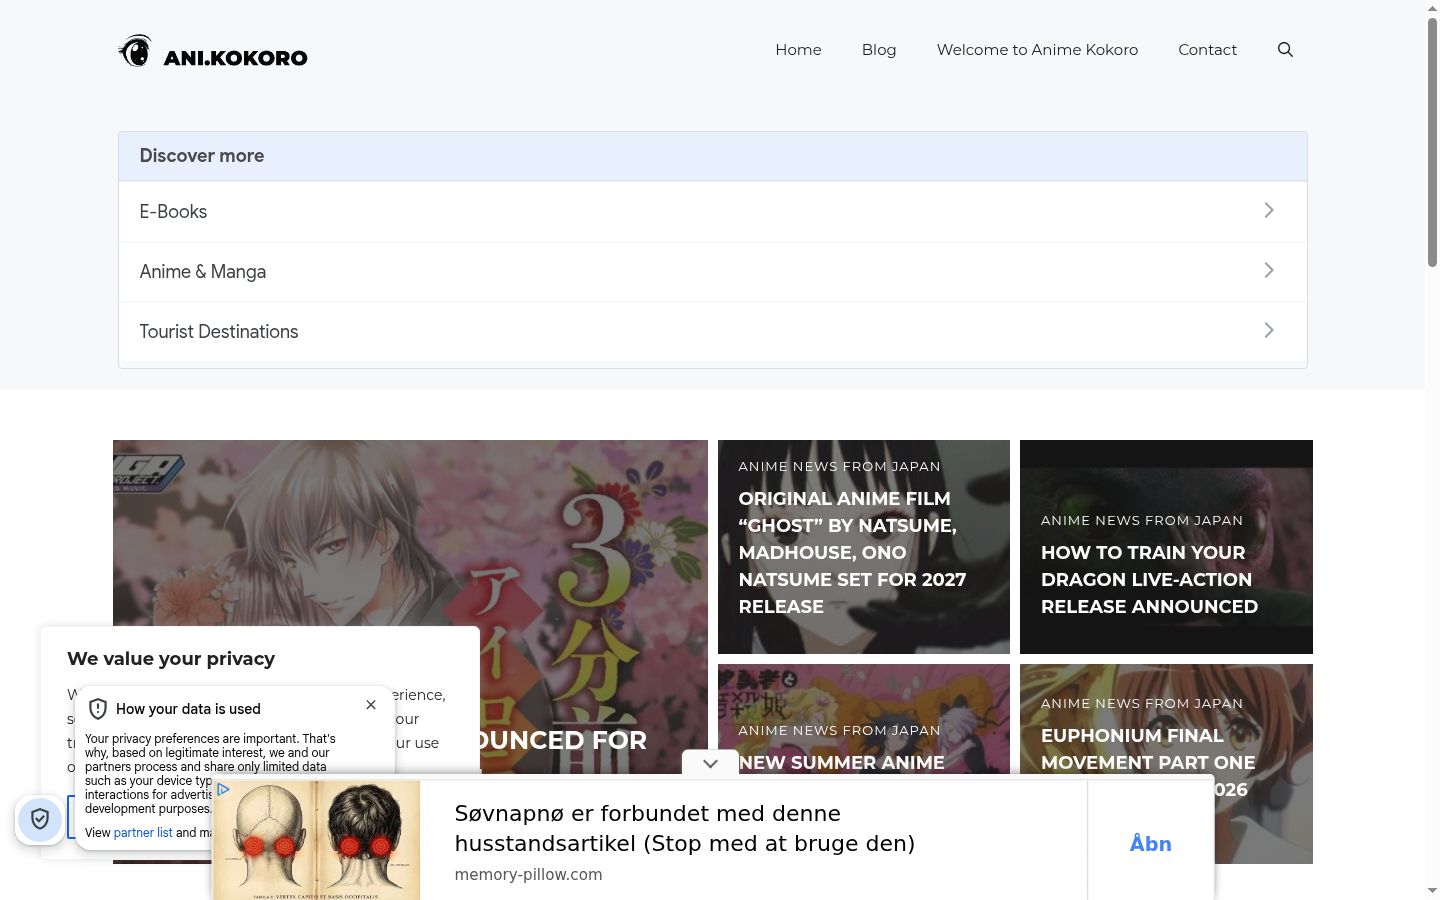Screen dimensions: 1440x900
Task: Click the partner list link
Action: click(143, 833)
